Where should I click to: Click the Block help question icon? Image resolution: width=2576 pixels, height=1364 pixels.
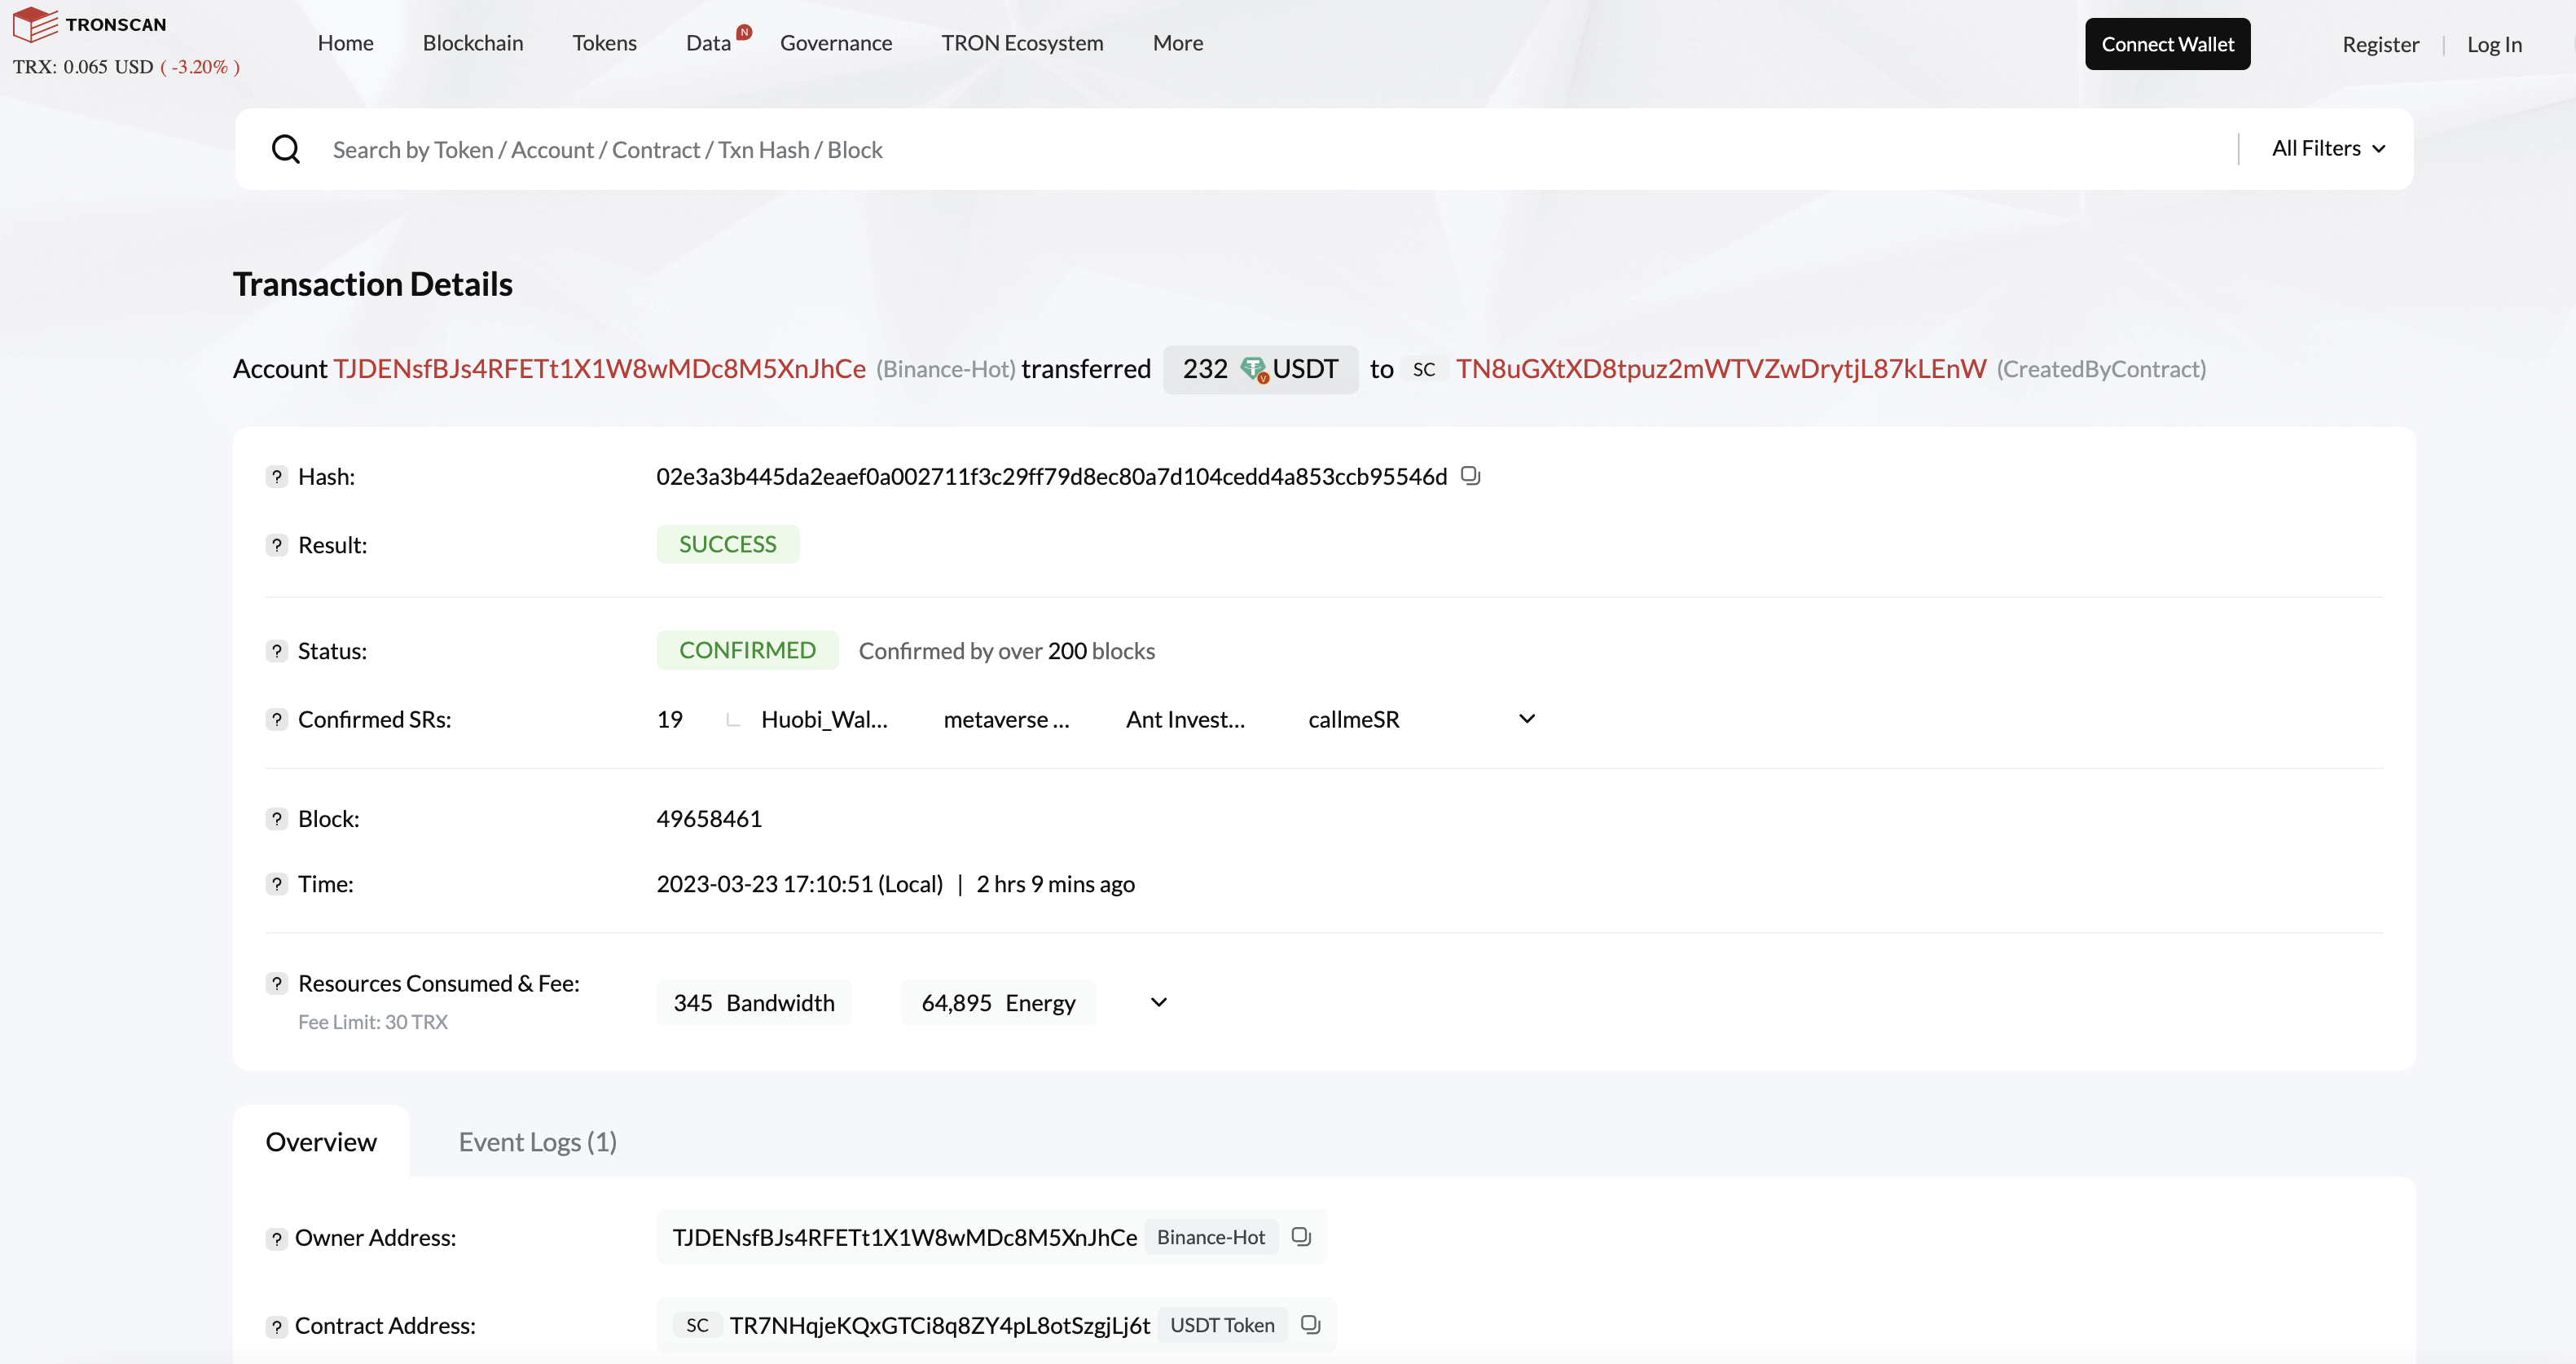pyautogui.click(x=277, y=818)
